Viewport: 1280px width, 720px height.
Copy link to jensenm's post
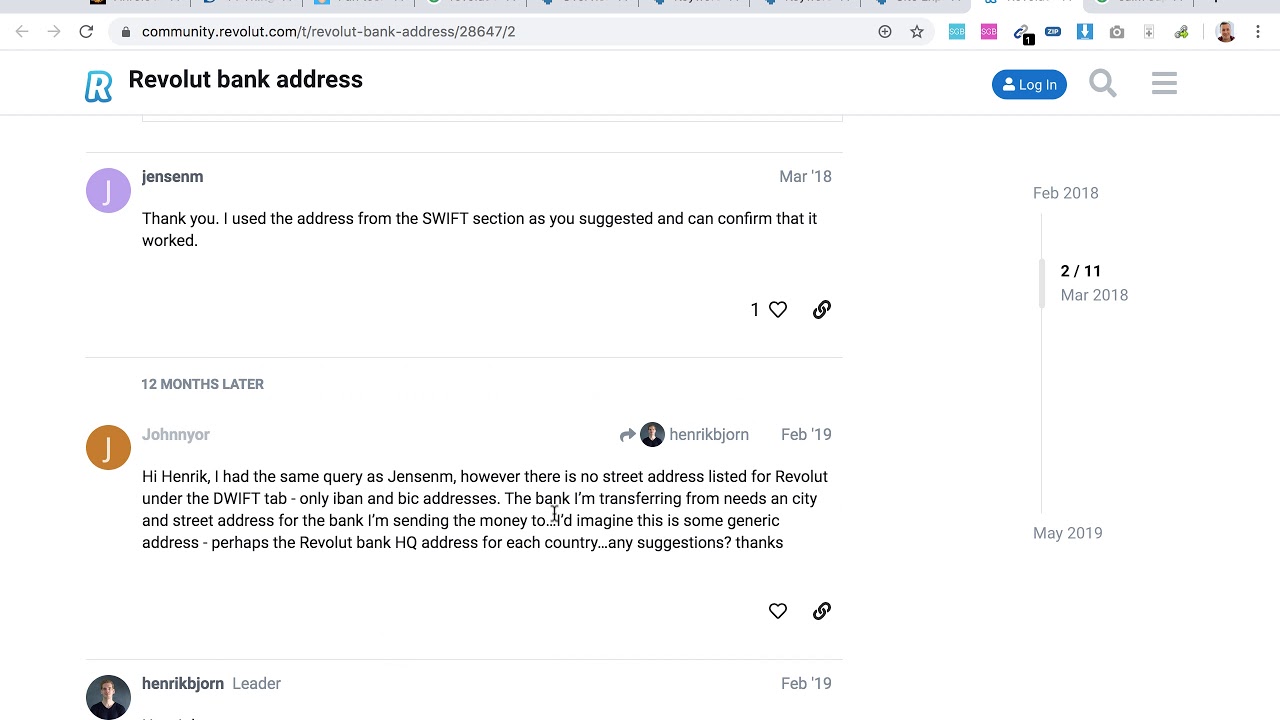822,310
